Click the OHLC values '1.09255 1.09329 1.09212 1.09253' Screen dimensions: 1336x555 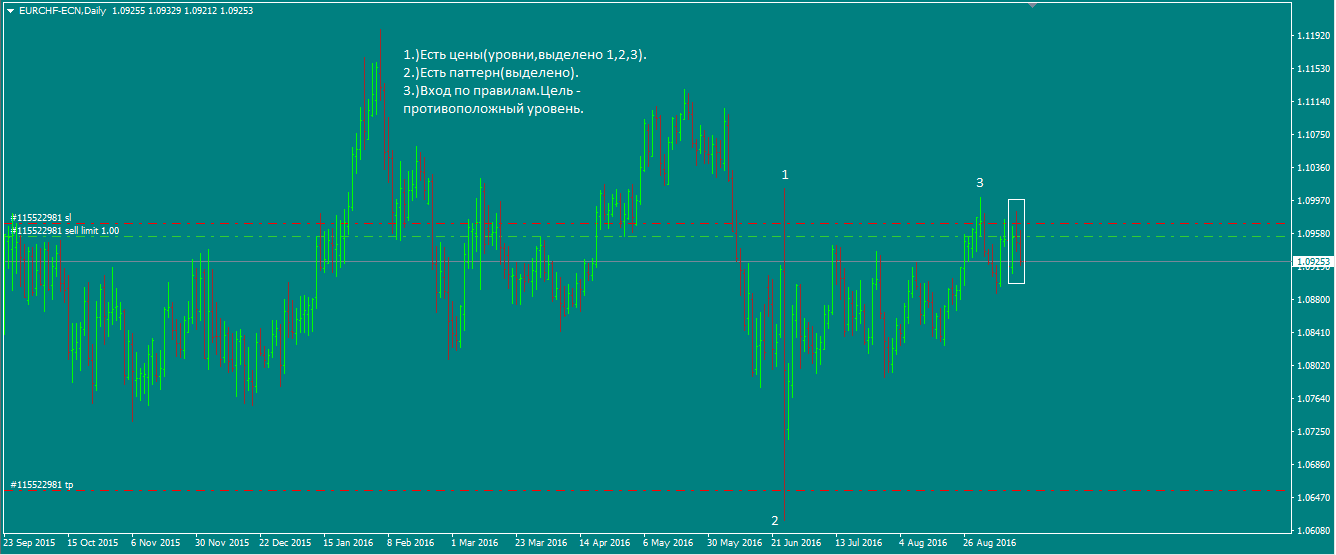coord(183,9)
